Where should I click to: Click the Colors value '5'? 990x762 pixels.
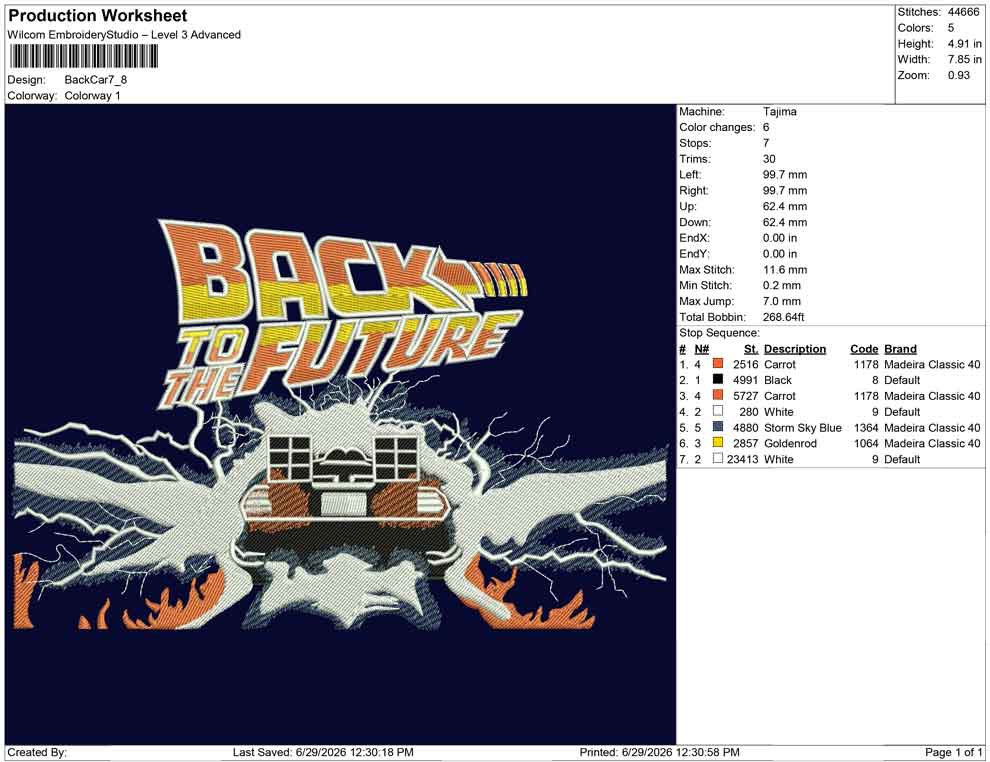click(951, 28)
